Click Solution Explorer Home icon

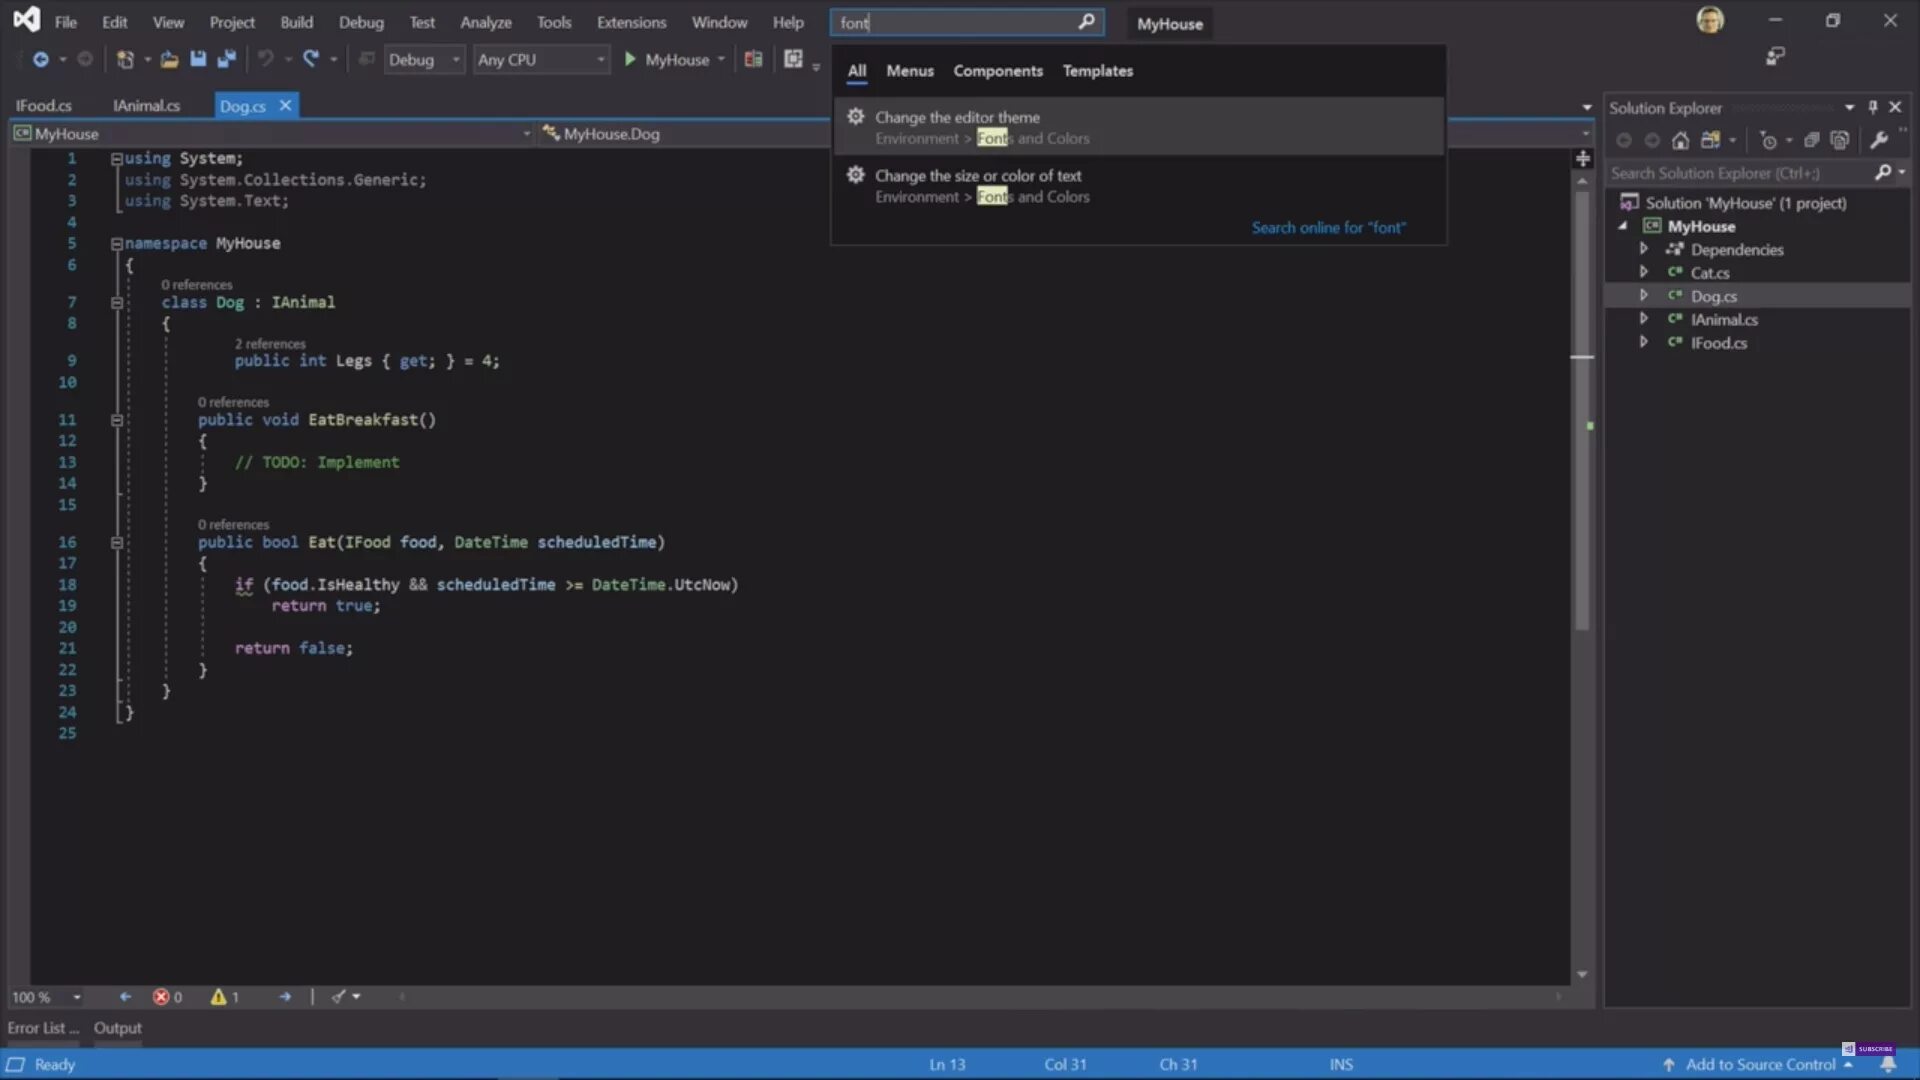(1680, 140)
